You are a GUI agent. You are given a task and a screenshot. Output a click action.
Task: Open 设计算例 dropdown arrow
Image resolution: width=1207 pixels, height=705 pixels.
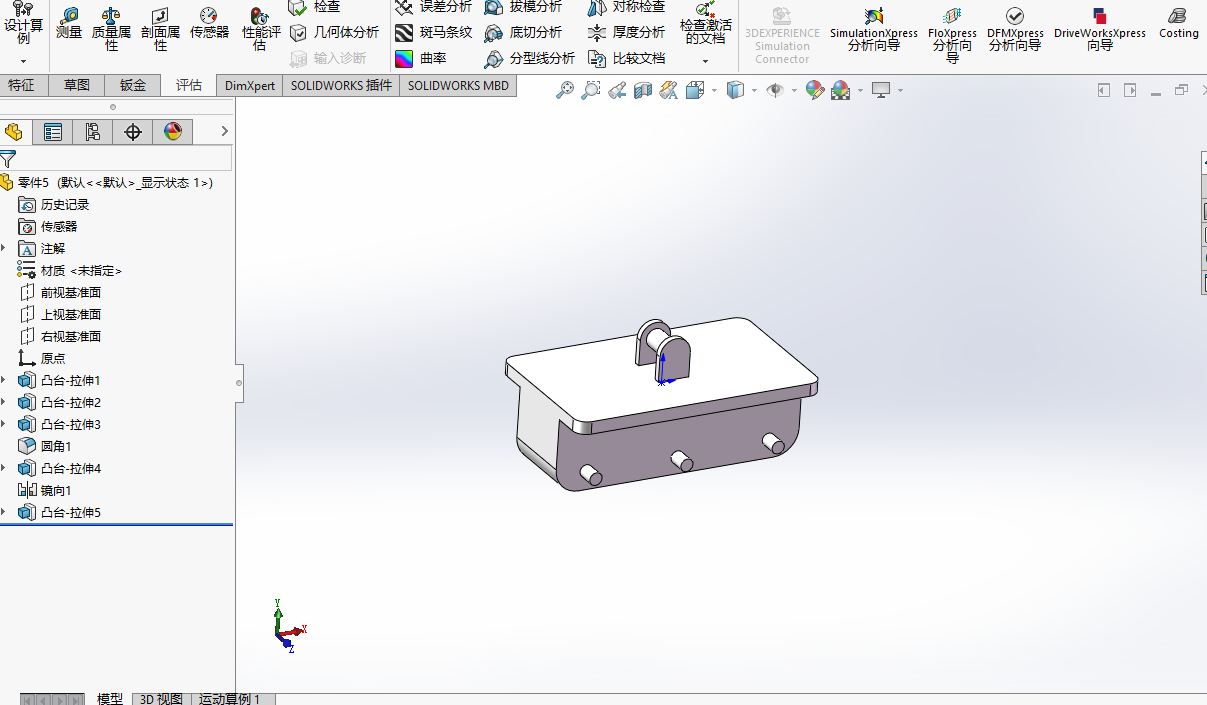coord(23,61)
